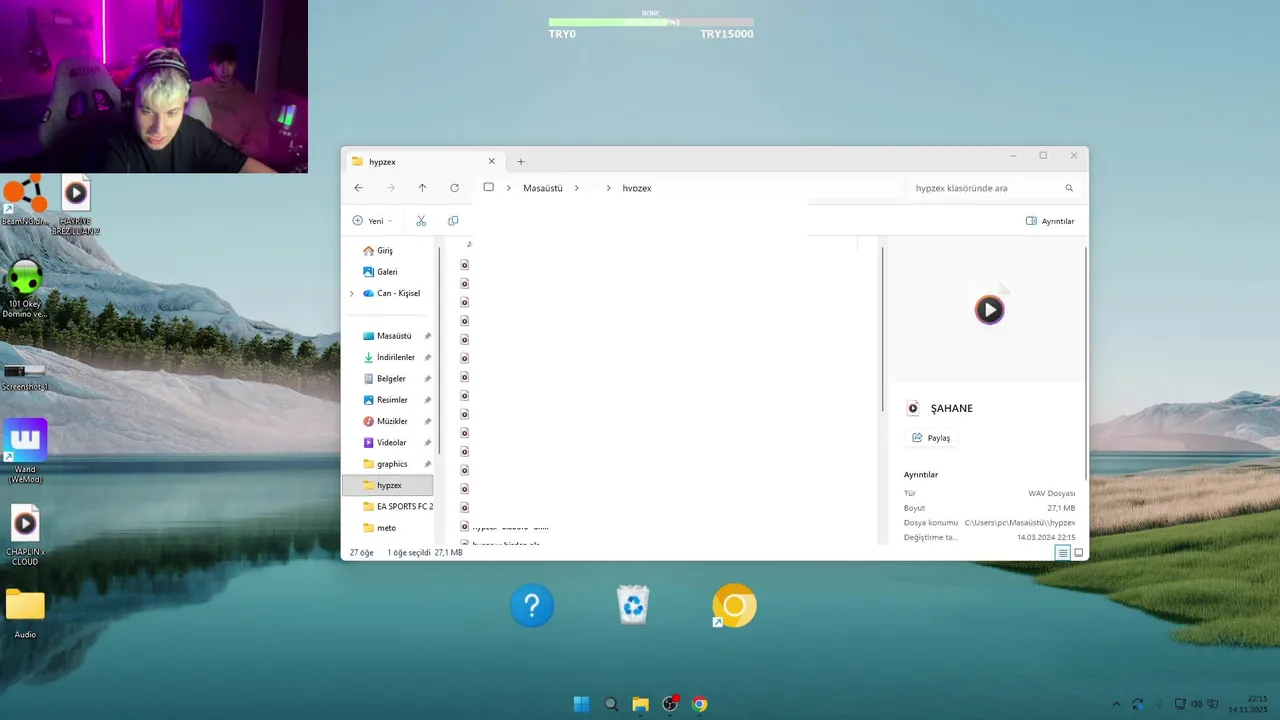Close the hypzex tab
The image size is (1280, 720).
492,161
